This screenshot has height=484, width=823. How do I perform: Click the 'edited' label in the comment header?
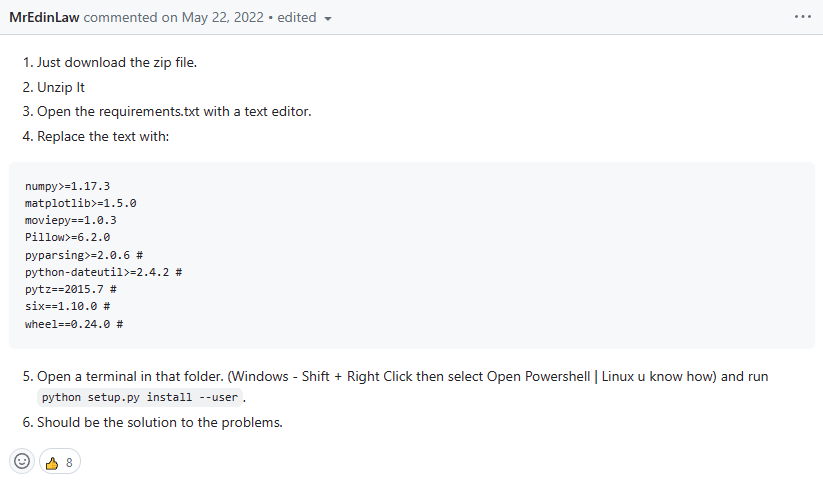(296, 17)
